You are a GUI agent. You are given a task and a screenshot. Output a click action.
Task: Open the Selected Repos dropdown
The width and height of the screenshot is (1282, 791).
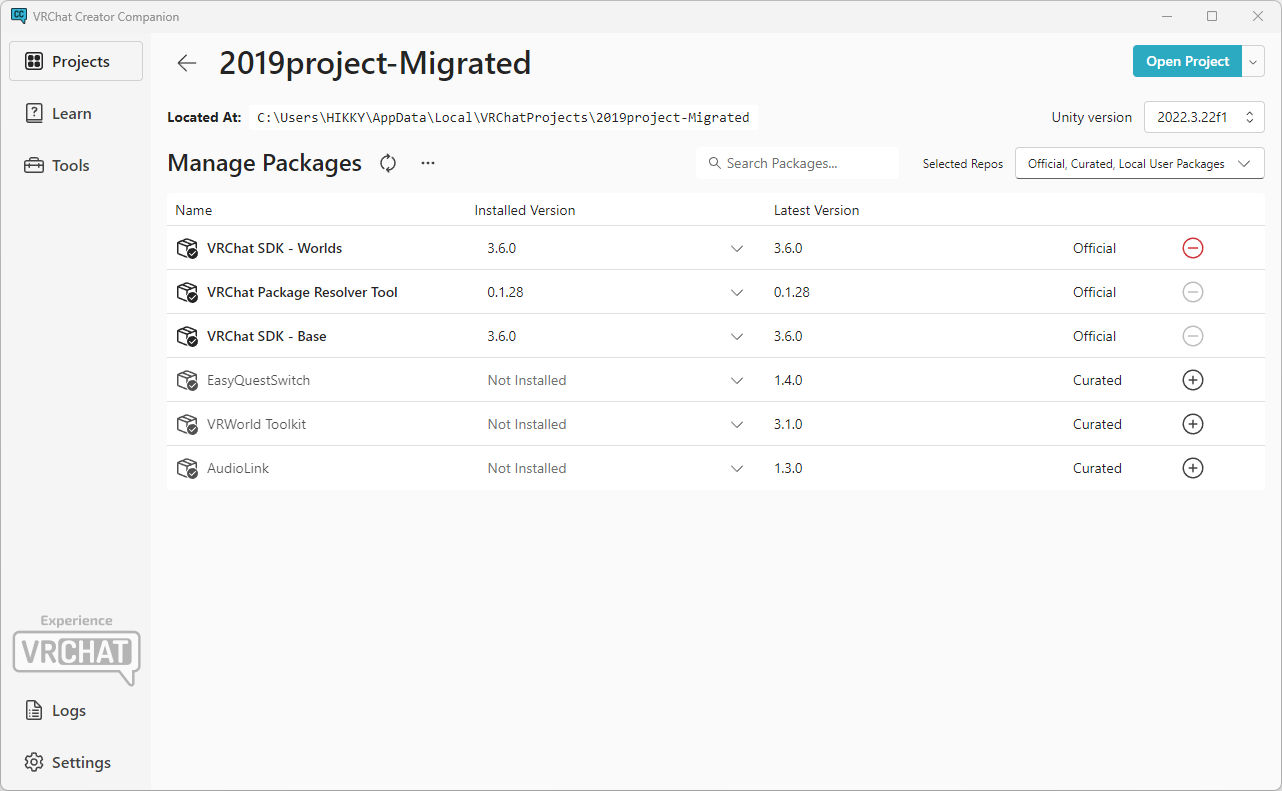coord(1139,163)
